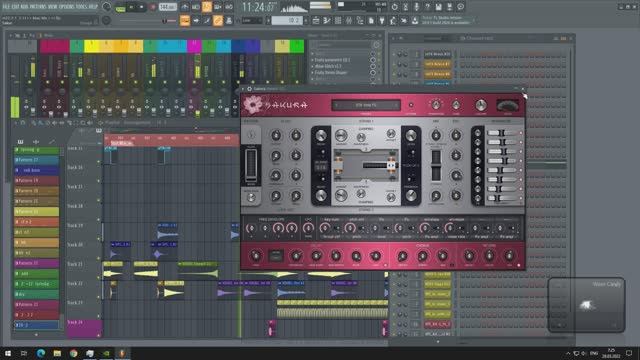Click the view piano roll toolbar icon
Viewport: 640px width, 360px height.
click(x=327, y=20)
